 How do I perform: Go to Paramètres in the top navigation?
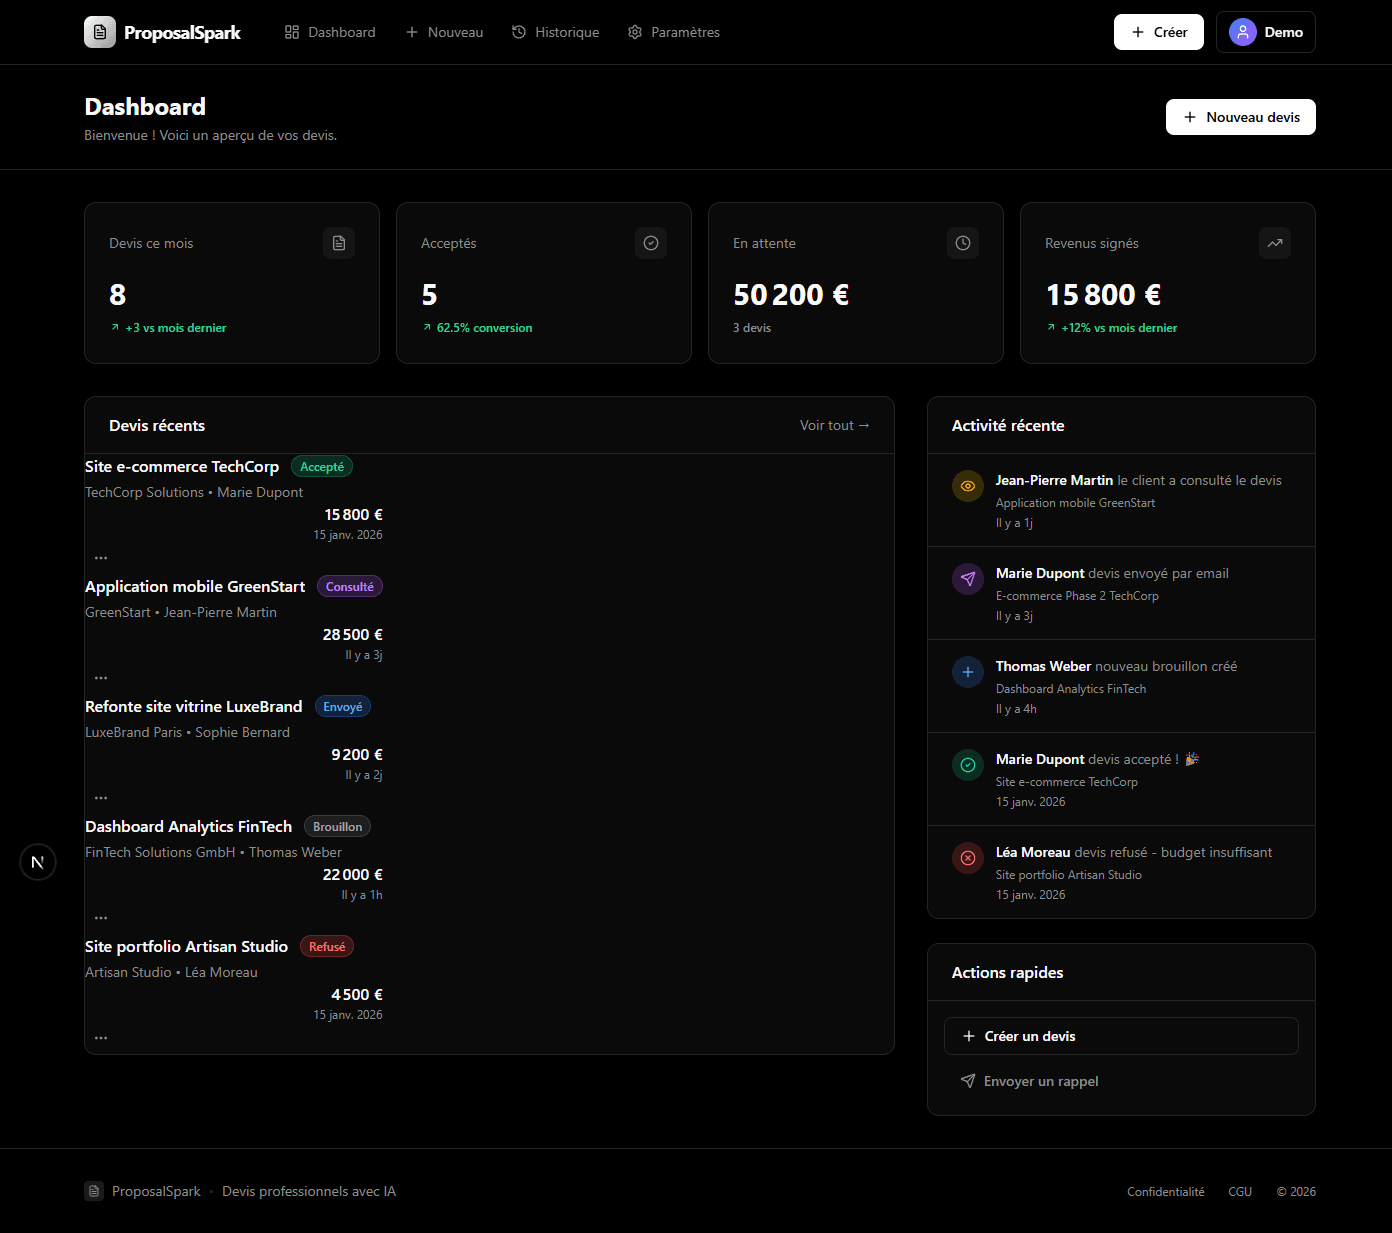[674, 32]
